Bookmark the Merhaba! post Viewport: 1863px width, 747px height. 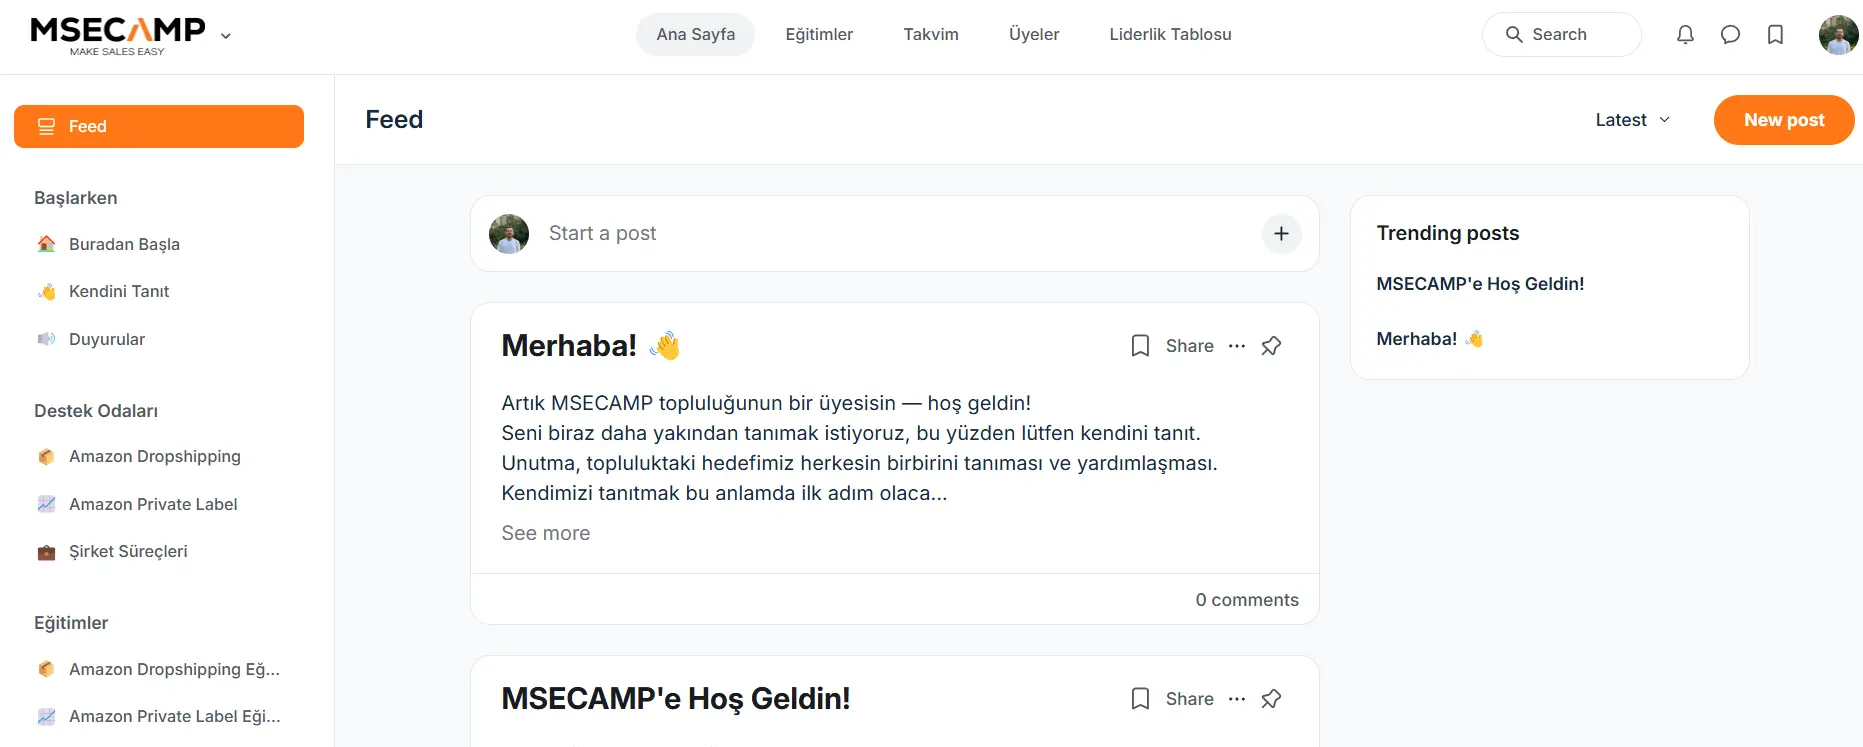(x=1140, y=346)
